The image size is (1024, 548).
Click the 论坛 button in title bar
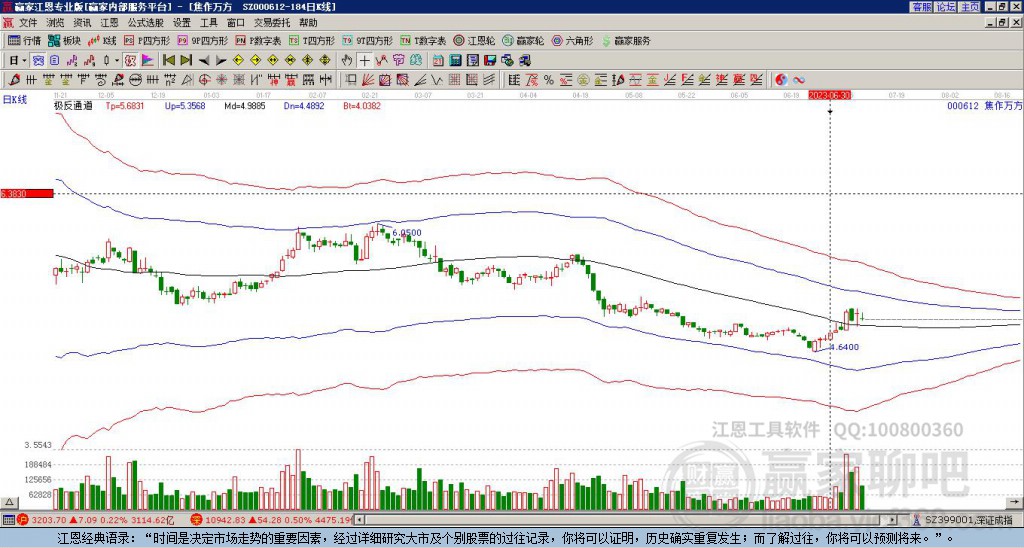(946, 7)
